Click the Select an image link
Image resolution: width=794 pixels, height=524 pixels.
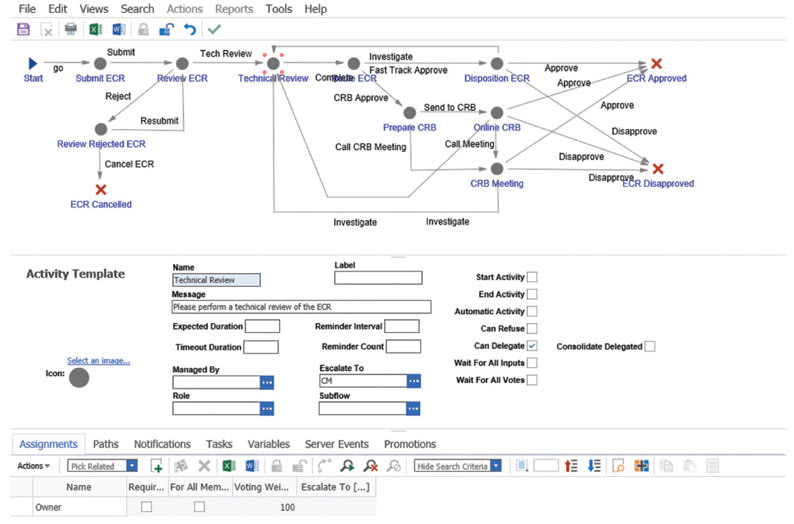click(x=99, y=360)
